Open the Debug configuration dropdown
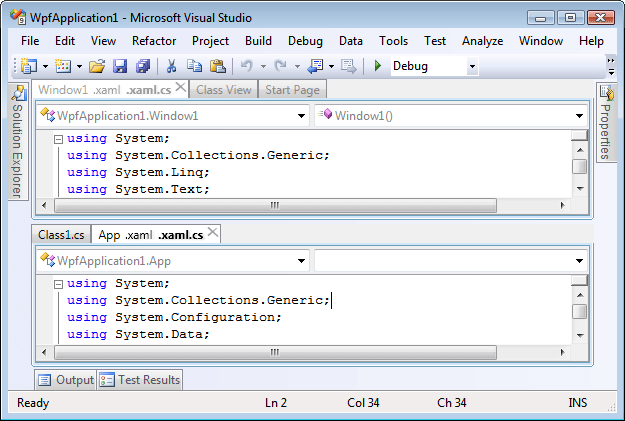 tap(472, 66)
